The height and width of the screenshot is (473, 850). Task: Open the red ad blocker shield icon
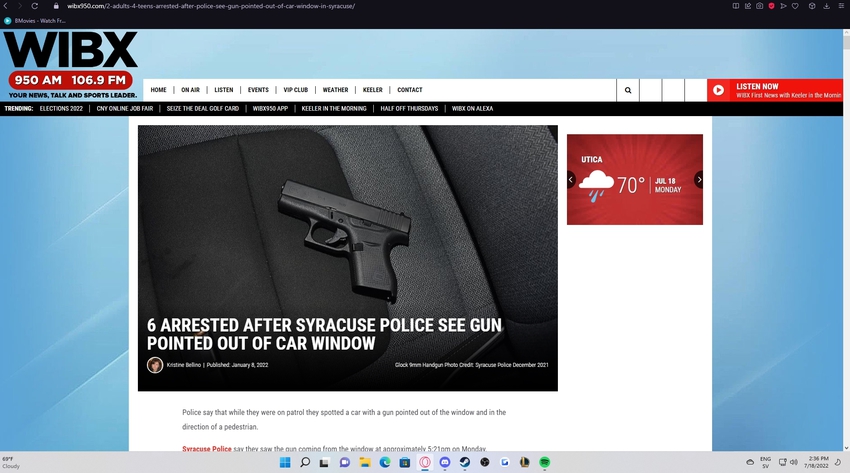(x=771, y=6)
